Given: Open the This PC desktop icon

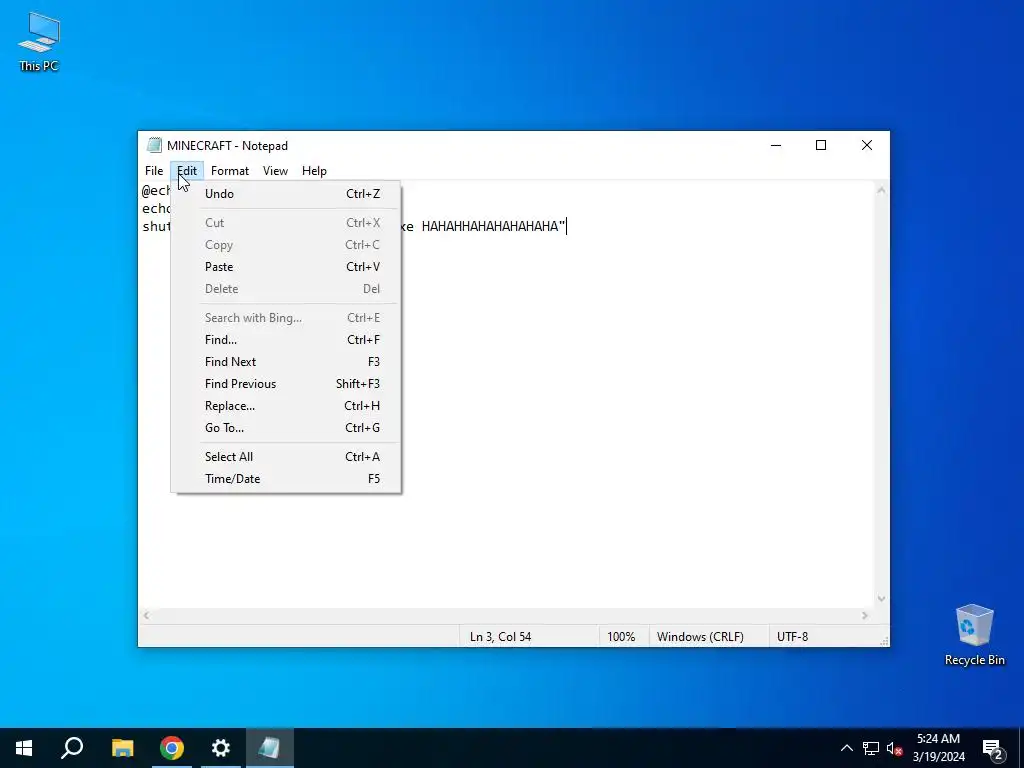Looking at the screenshot, I should coord(39,41).
